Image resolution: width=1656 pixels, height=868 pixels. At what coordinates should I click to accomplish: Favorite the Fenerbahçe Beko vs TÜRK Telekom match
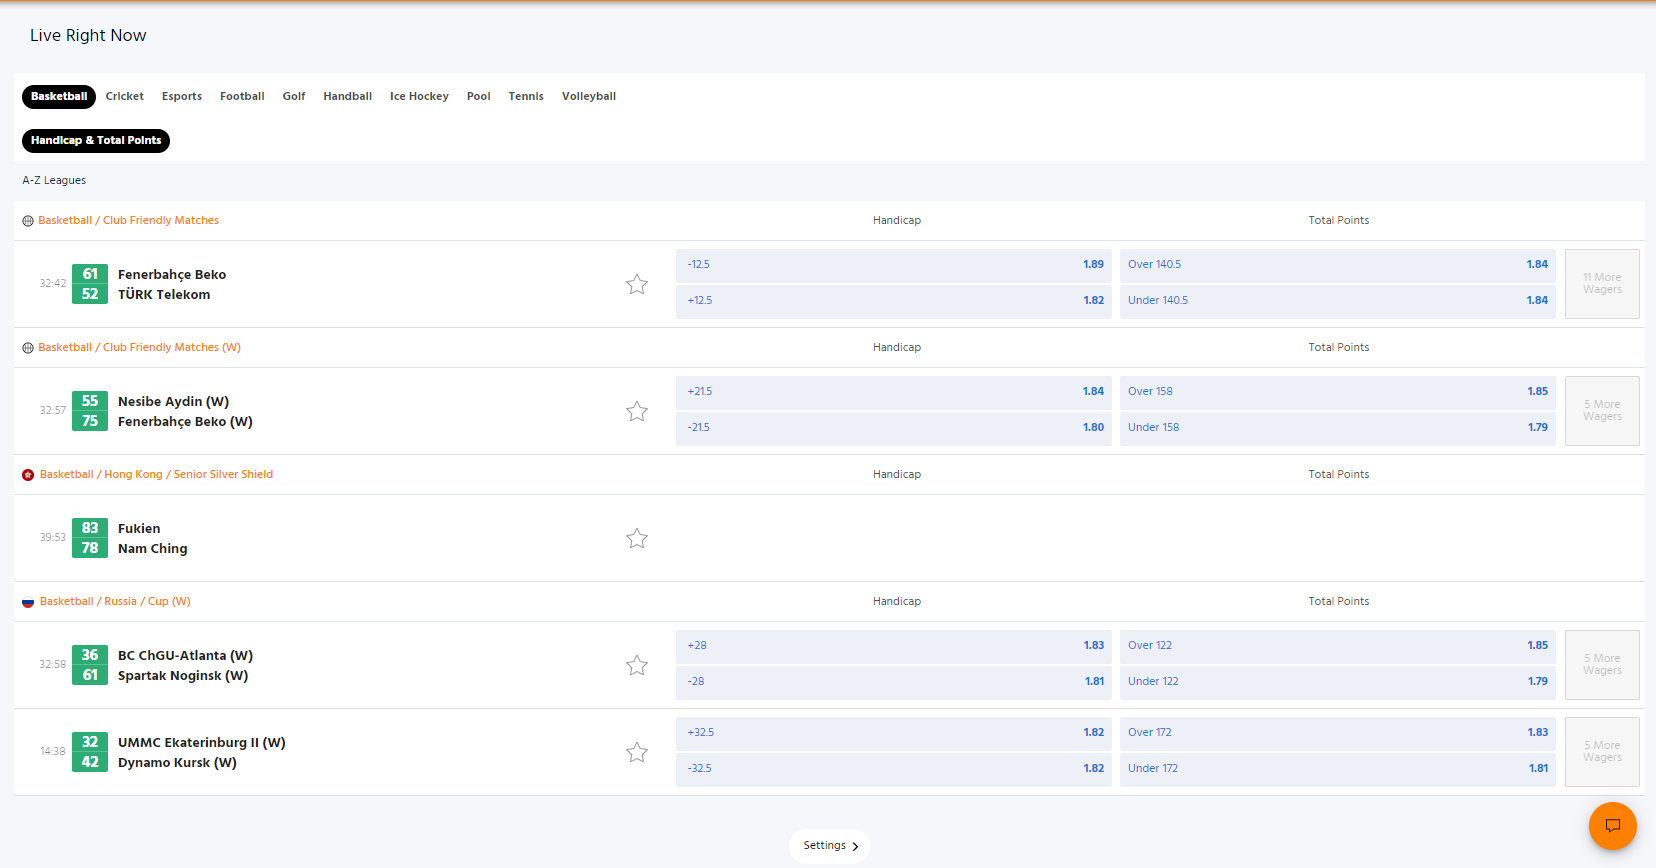[637, 284]
